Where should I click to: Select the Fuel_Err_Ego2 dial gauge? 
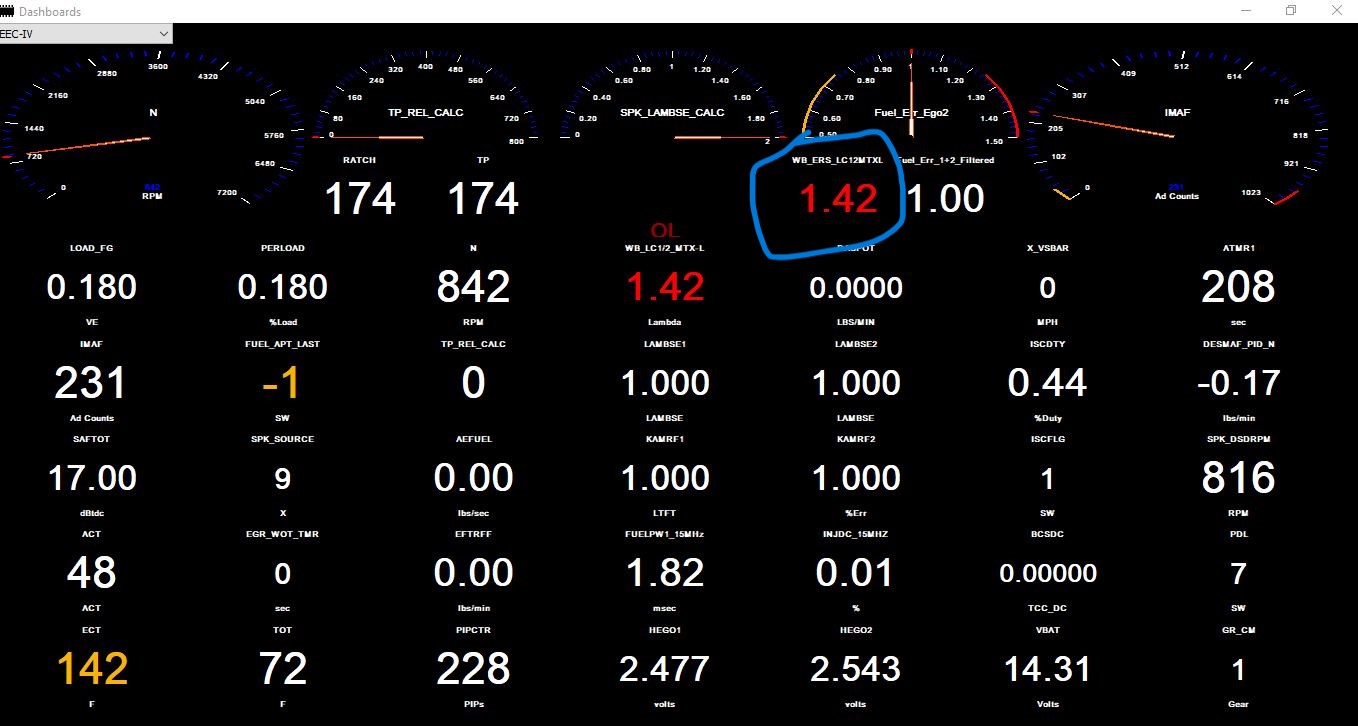[x=911, y=110]
